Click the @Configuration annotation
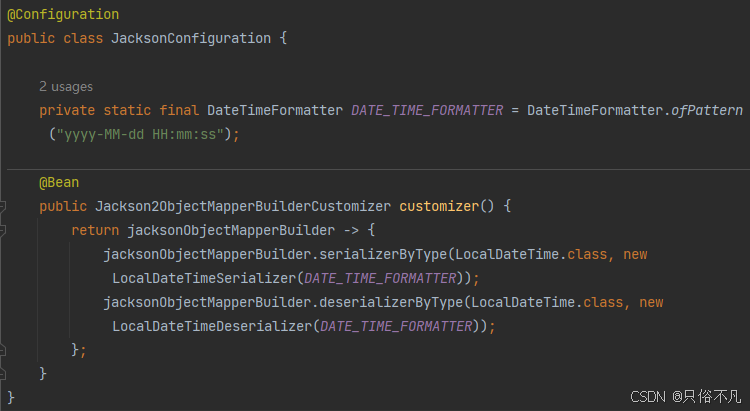The image size is (750, 411). tap(63, 15)
